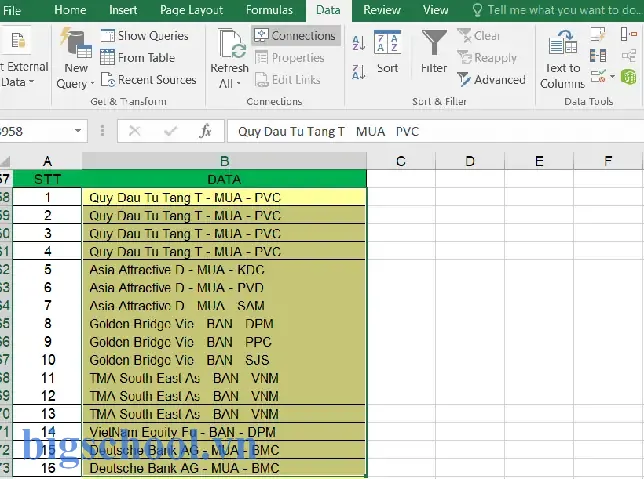644x479 pixels.
Task: Click STT cell with number 10
Action: [x=47, y=360]
